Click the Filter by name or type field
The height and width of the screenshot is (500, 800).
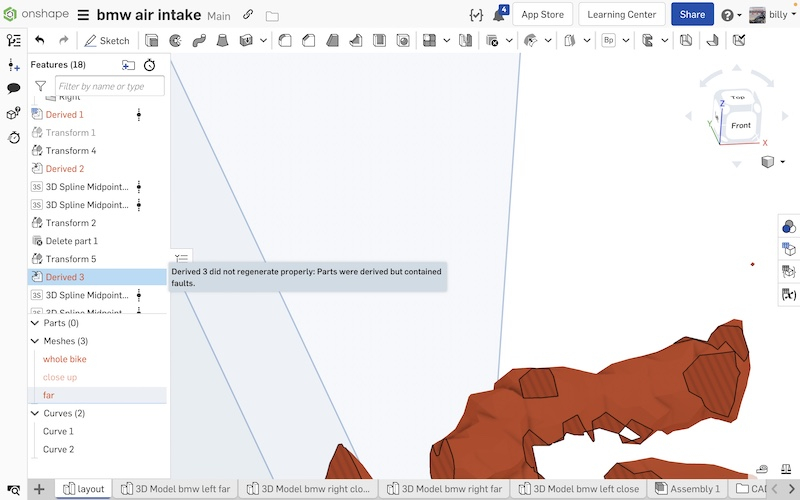(110, 86)
